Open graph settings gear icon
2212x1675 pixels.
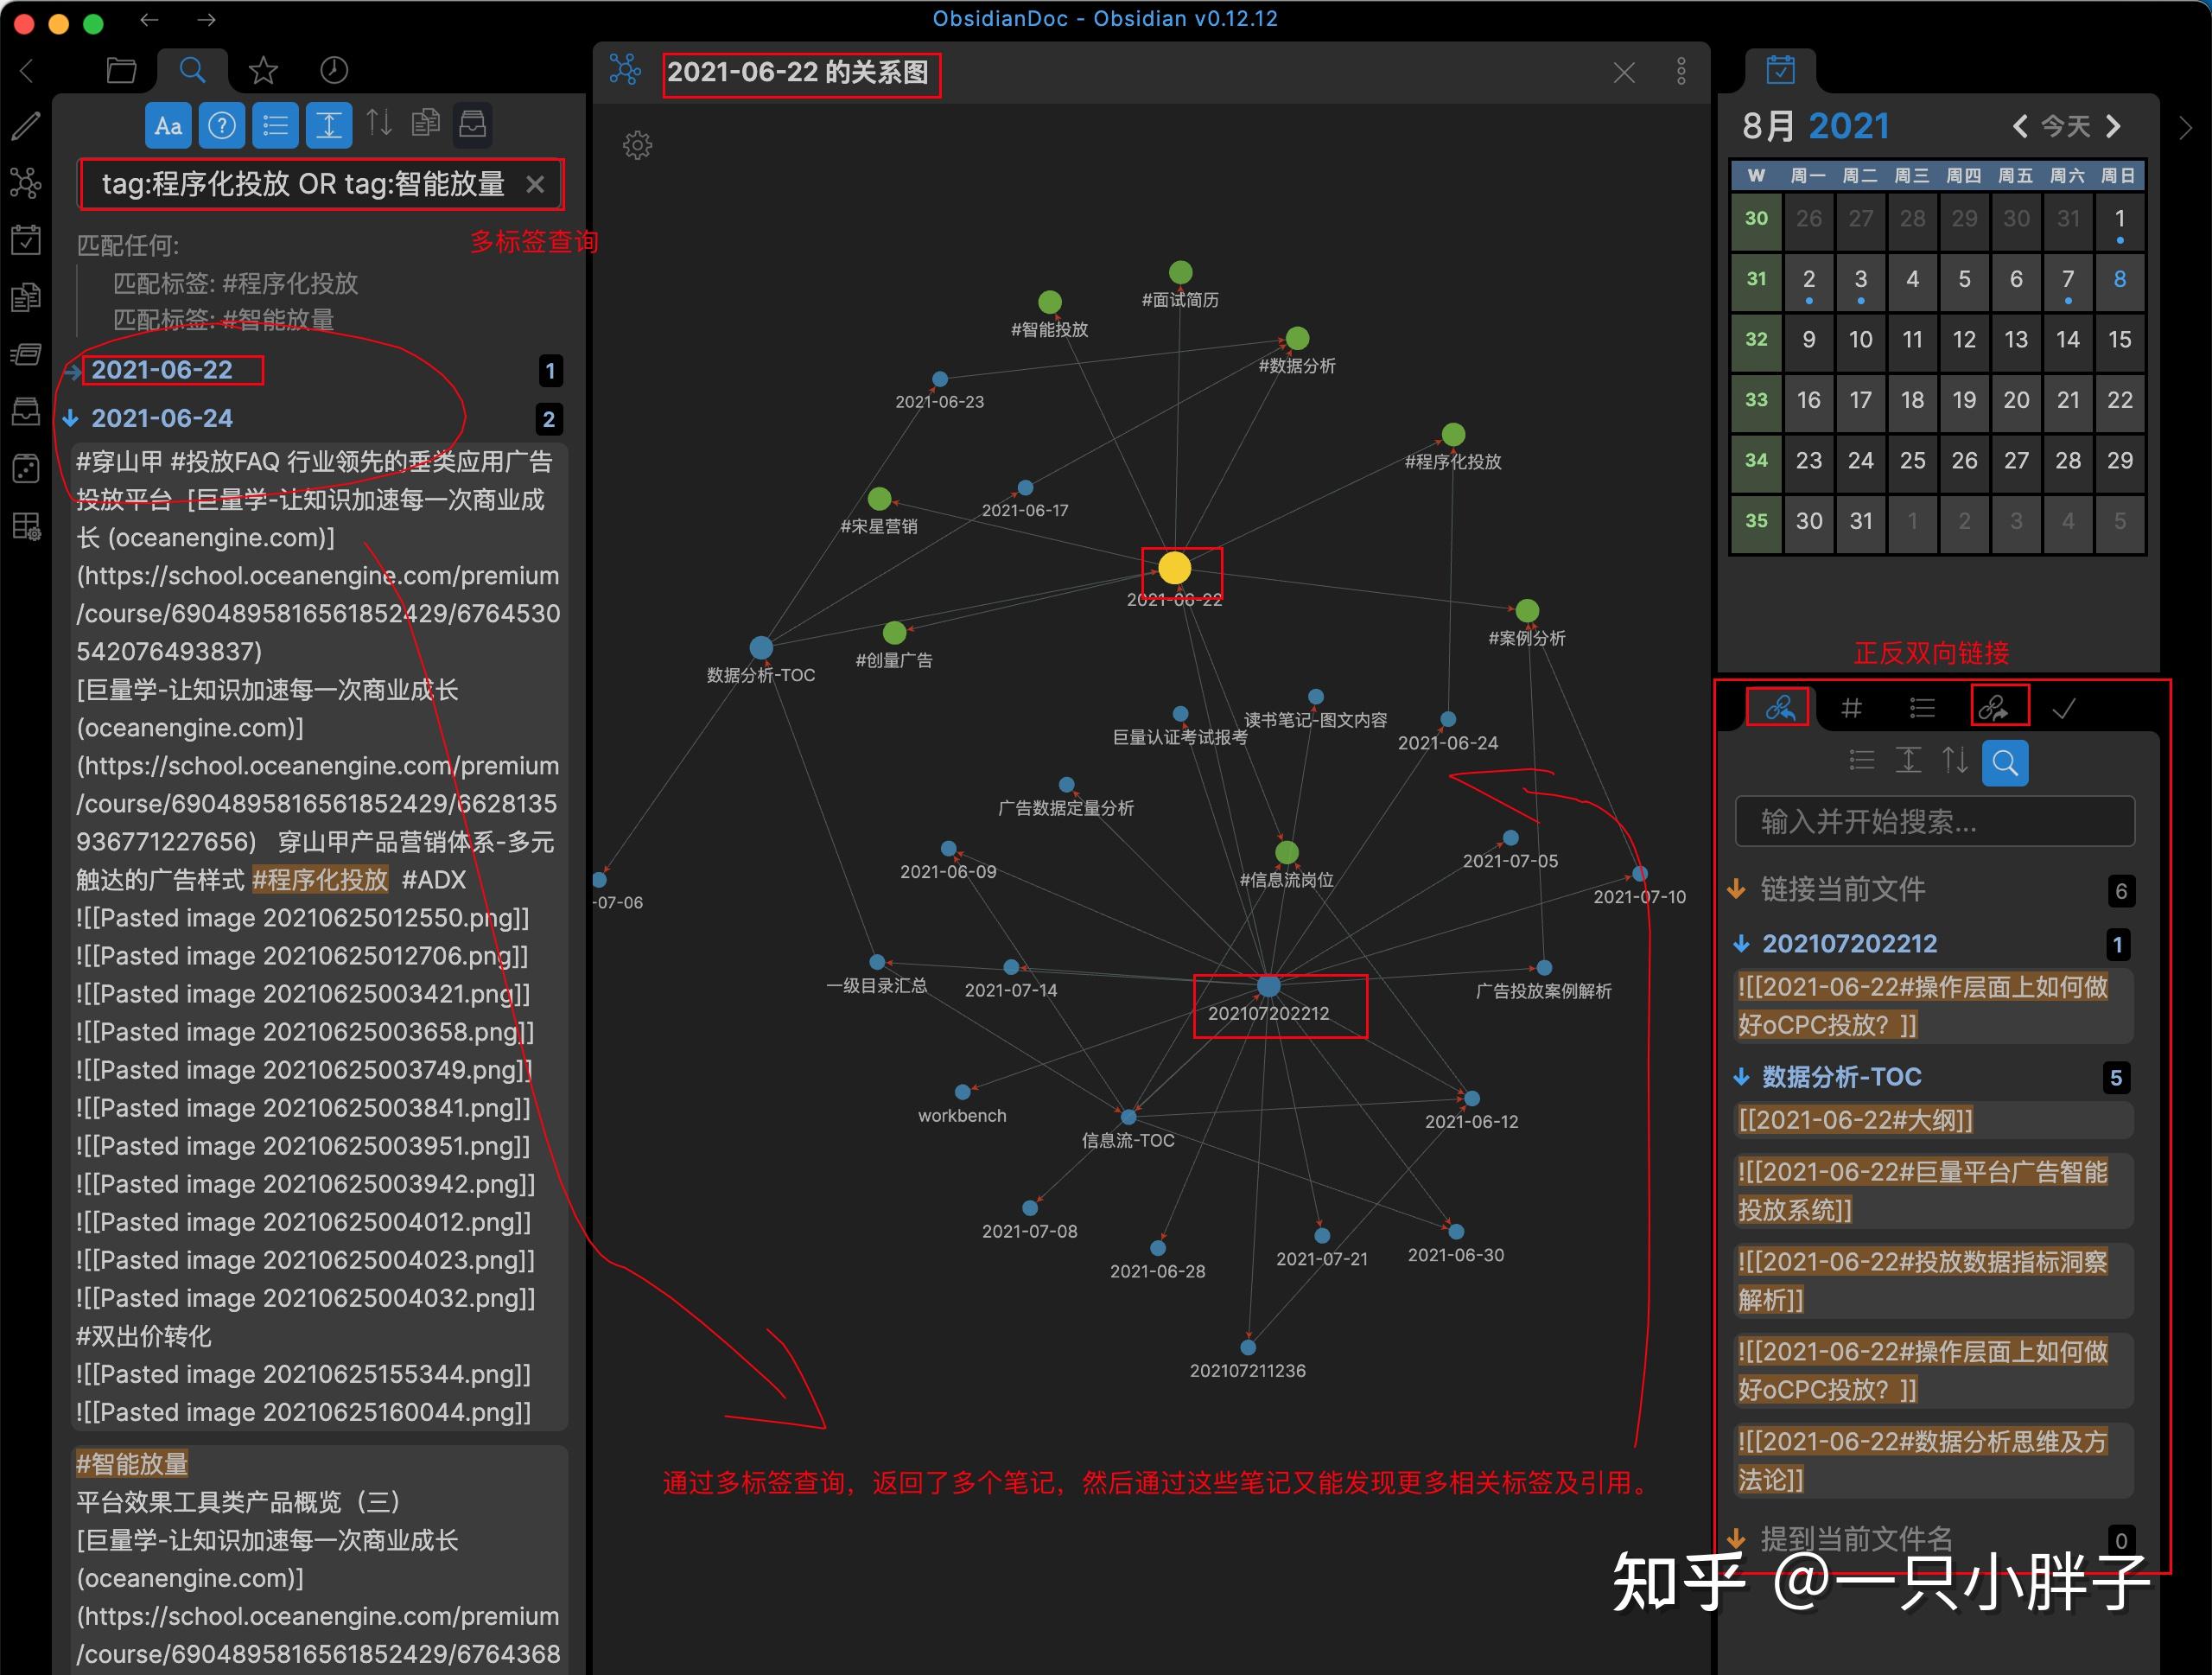tap(637, 145)
